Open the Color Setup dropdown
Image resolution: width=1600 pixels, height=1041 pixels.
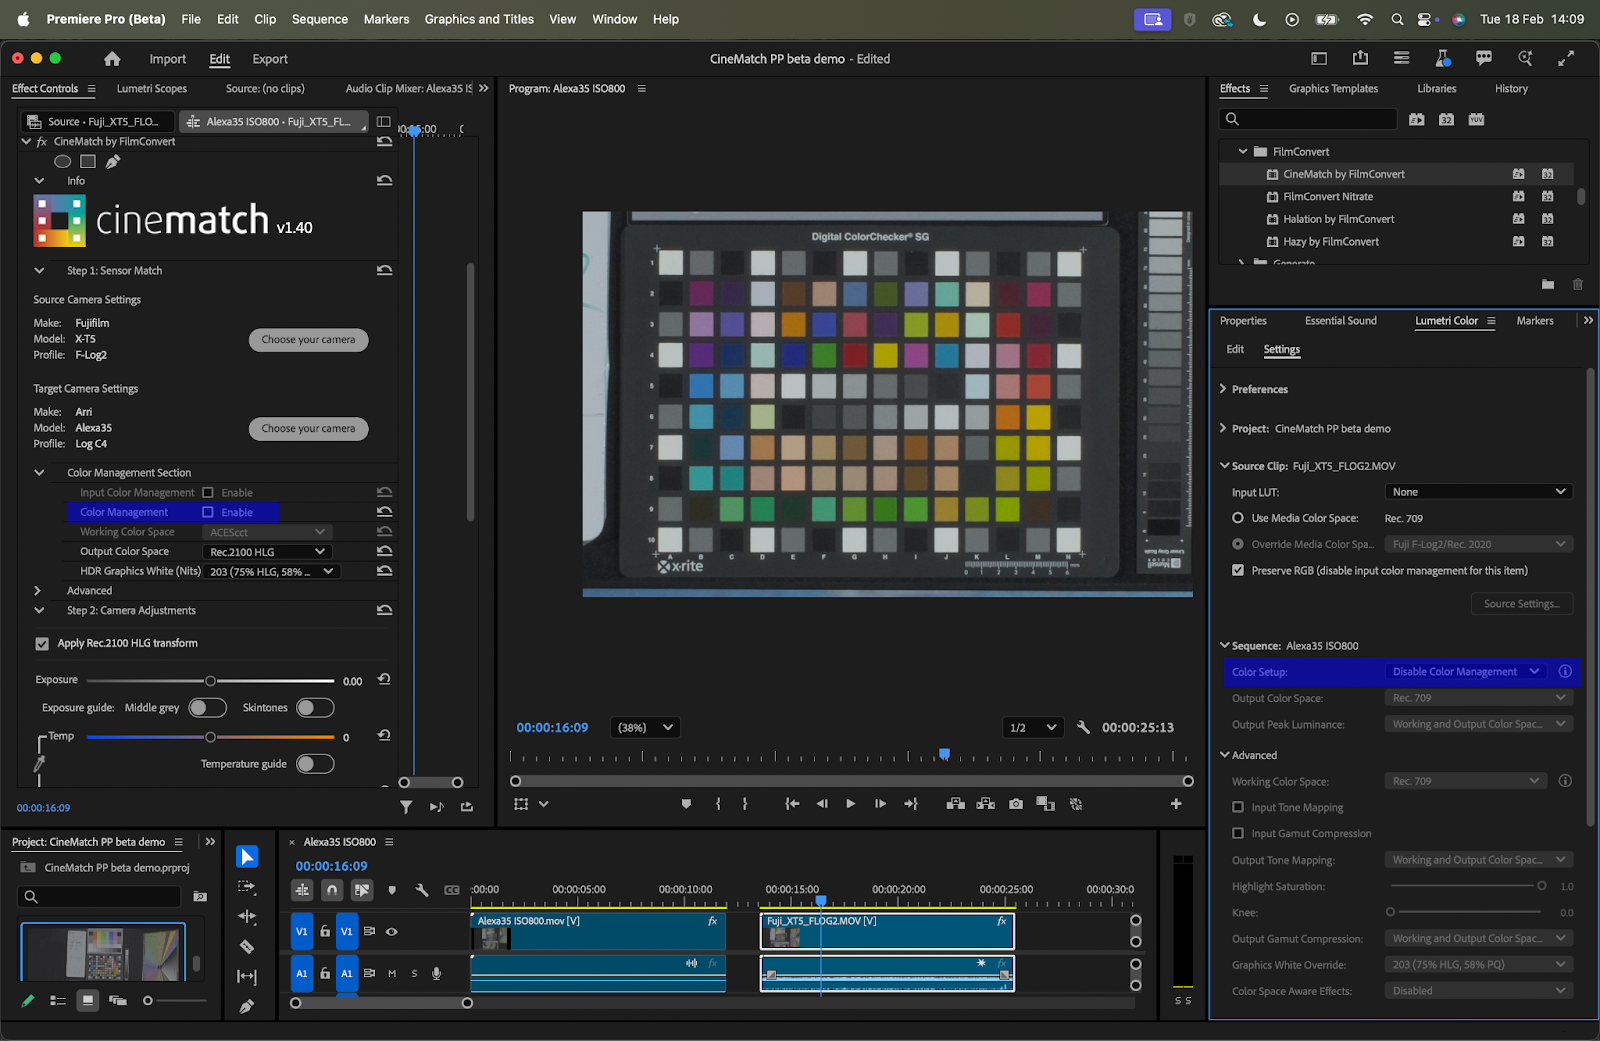1465,672
